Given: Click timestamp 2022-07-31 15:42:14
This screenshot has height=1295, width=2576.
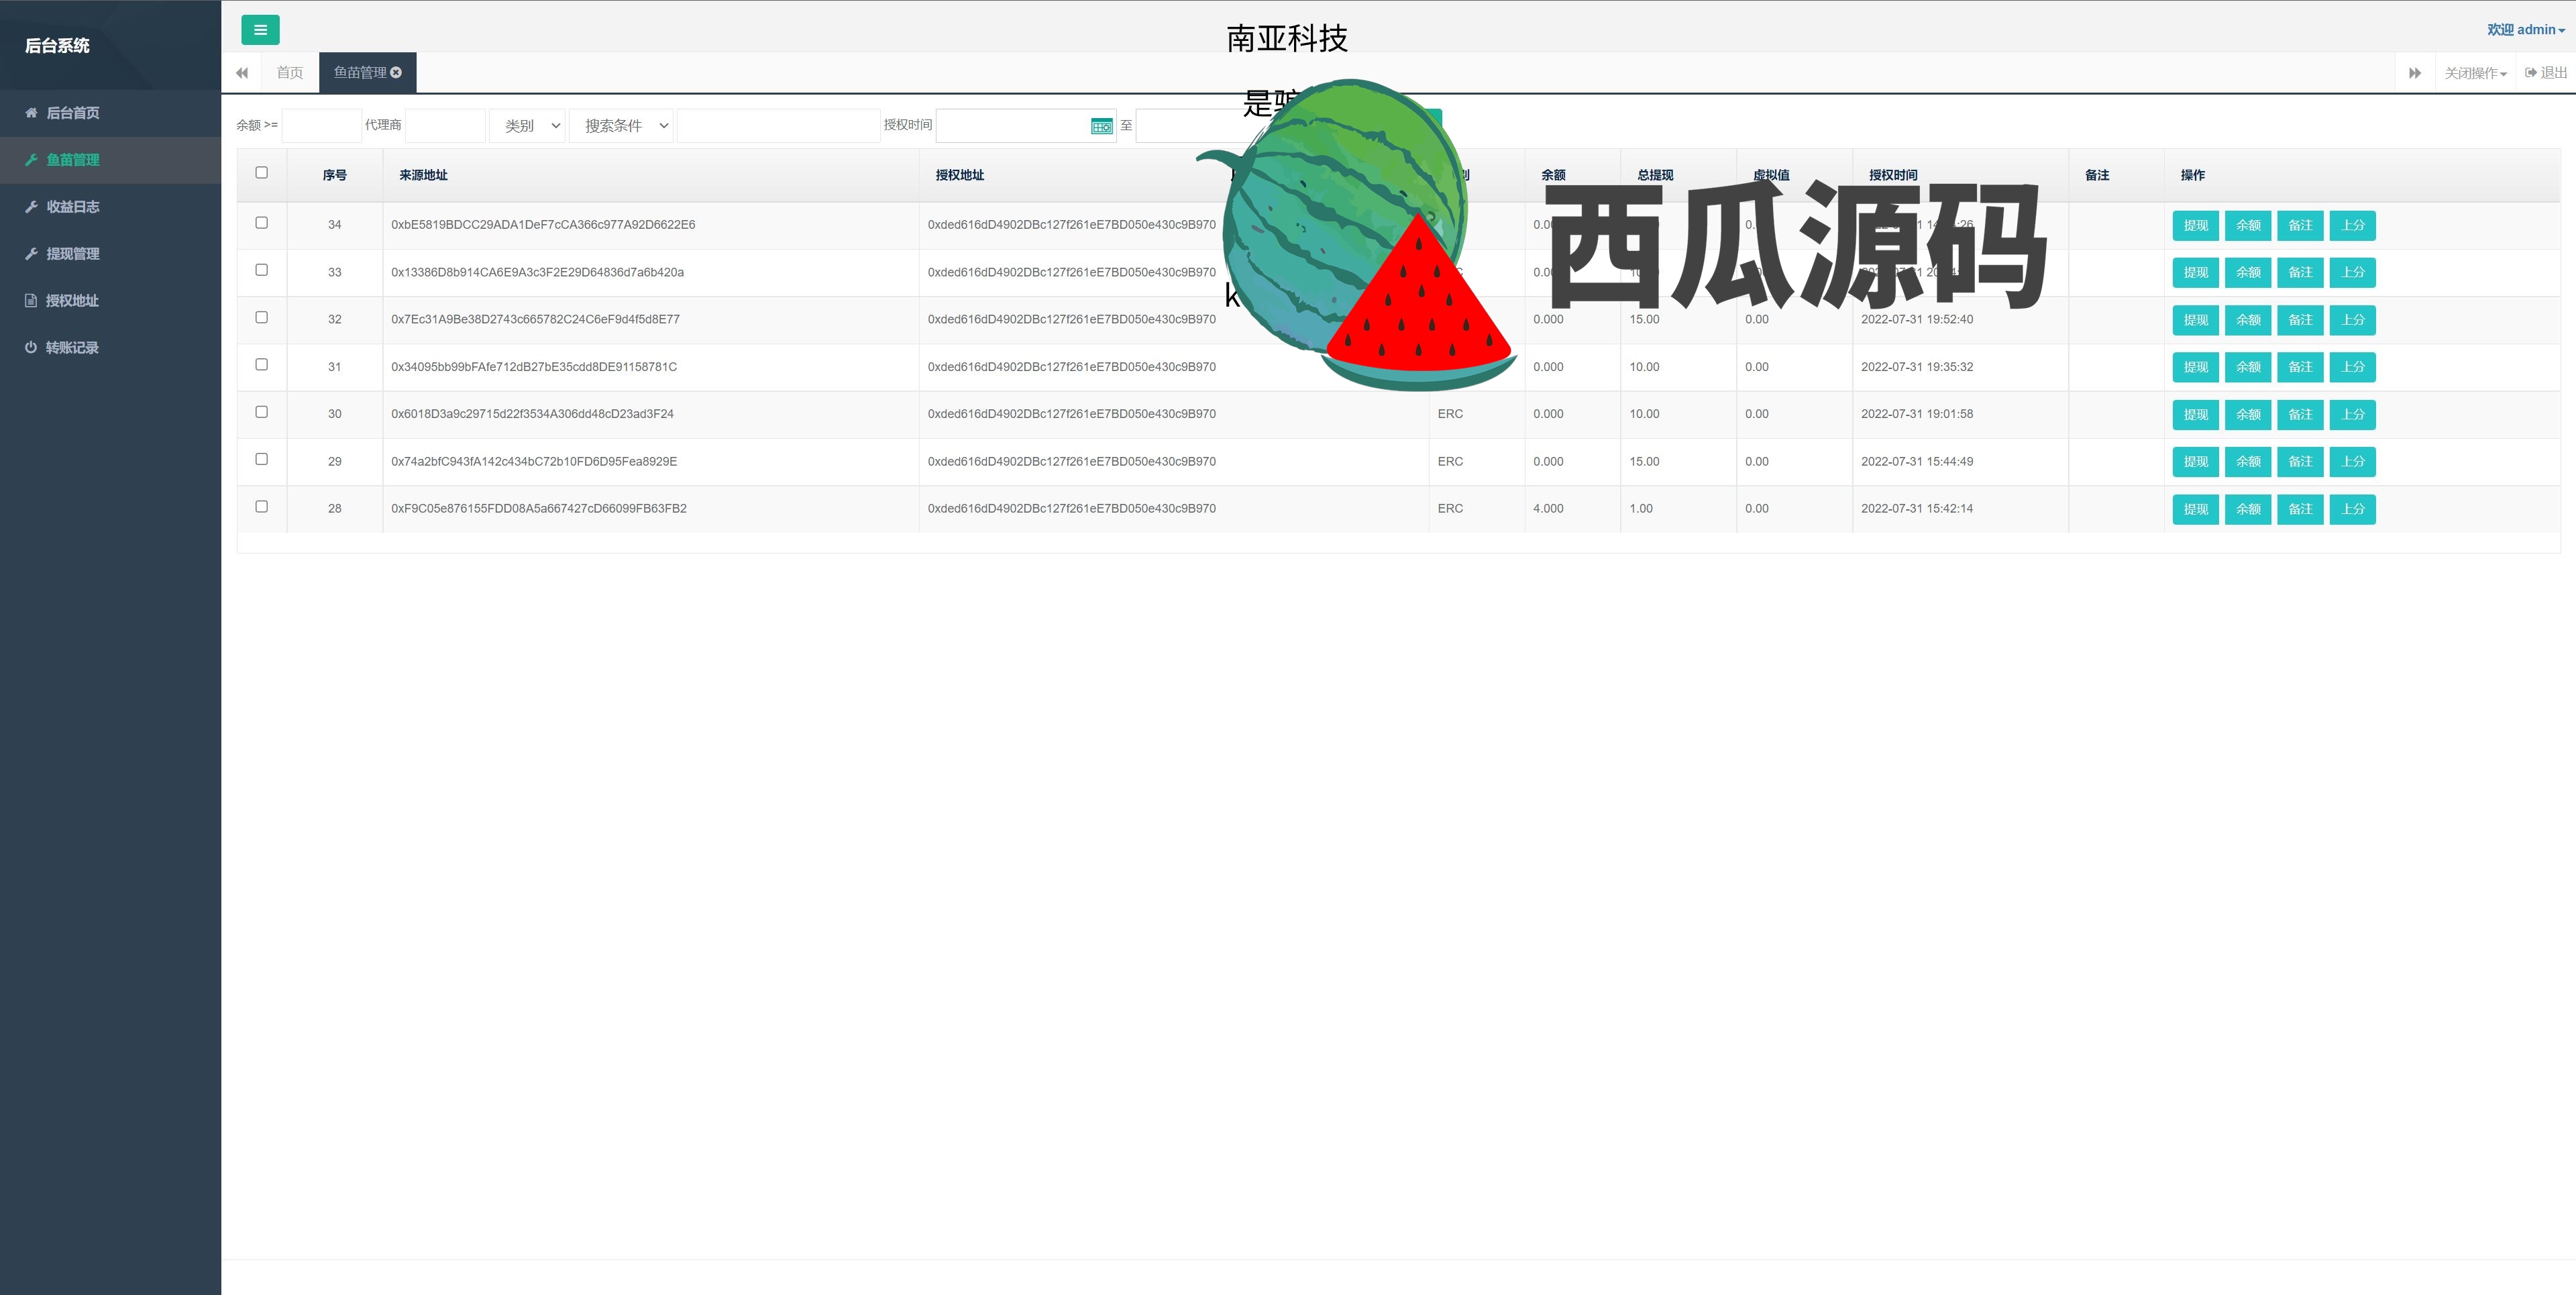Looking at the screenshot, I should pos(1917,509).
